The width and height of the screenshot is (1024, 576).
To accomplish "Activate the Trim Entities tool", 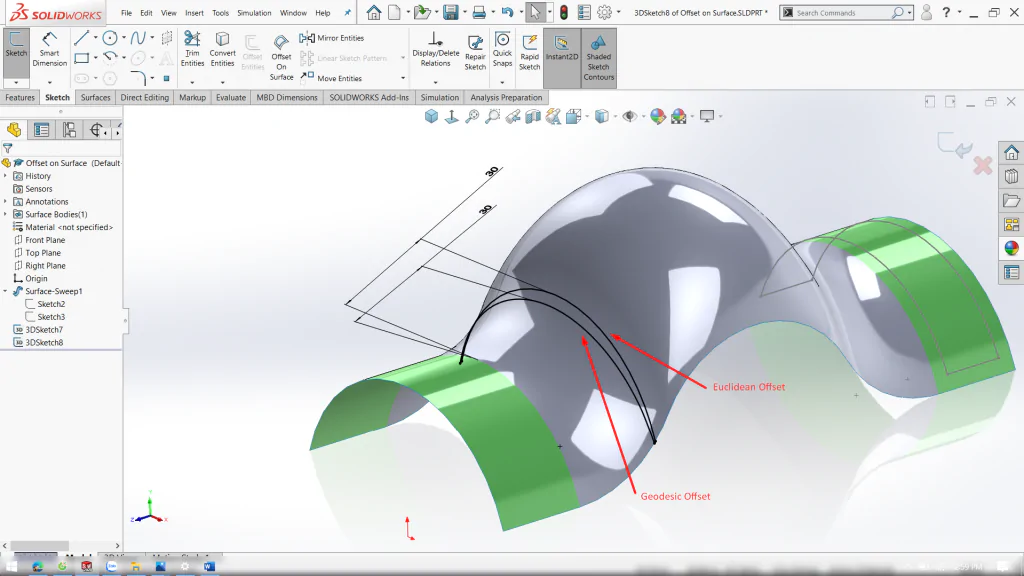I will pyautogui.click(x=192, y=49).
